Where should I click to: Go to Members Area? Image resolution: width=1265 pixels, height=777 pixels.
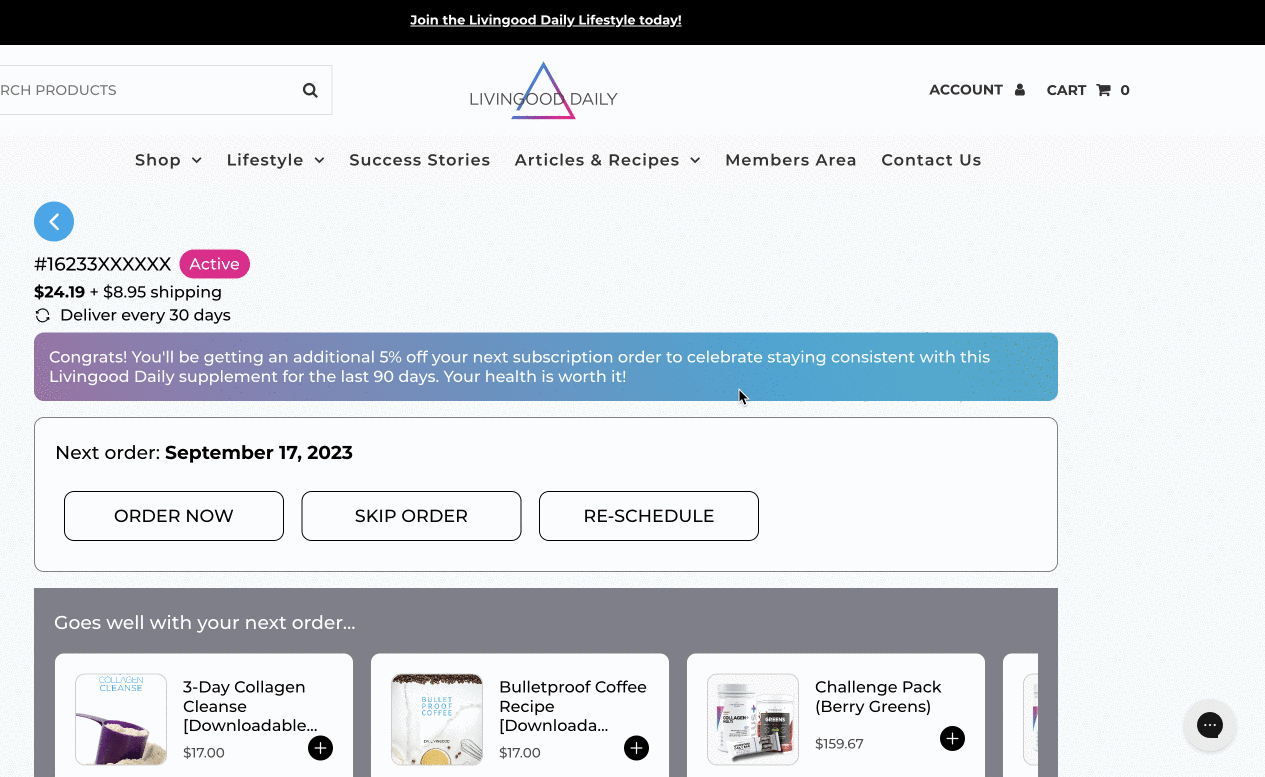[x=791, y=160]
